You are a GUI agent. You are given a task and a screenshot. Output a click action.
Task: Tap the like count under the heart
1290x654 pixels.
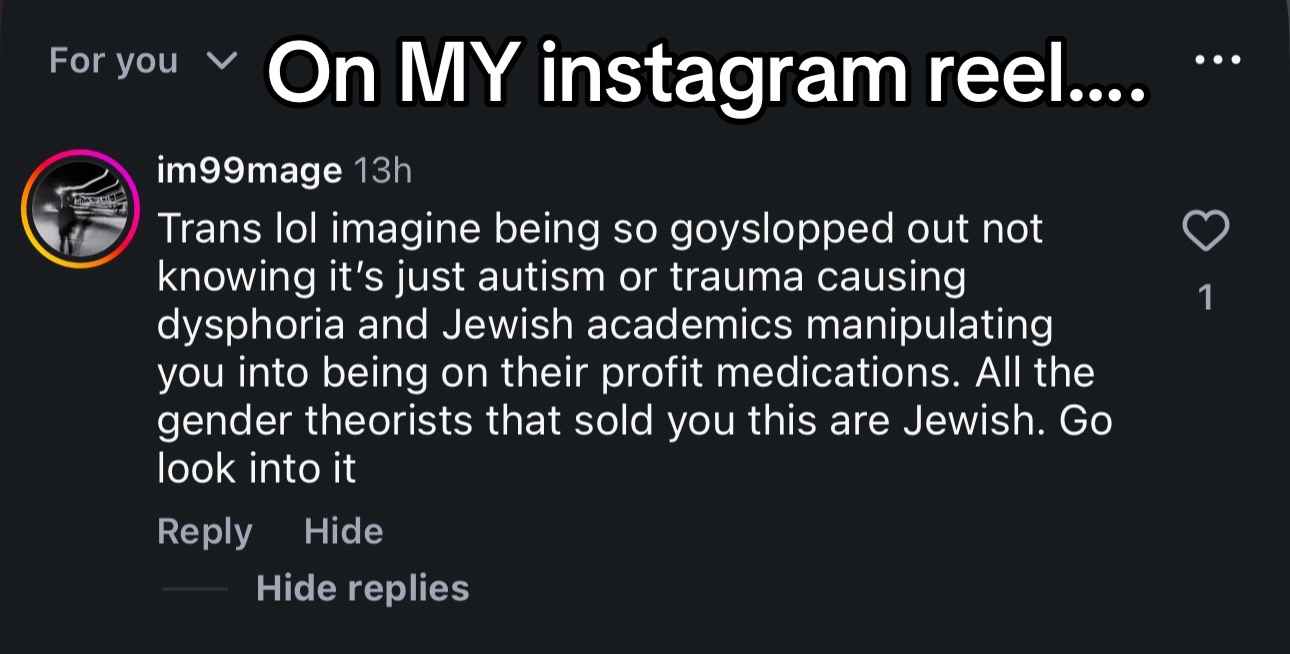pyautogui.click(x=1206, y=297)
